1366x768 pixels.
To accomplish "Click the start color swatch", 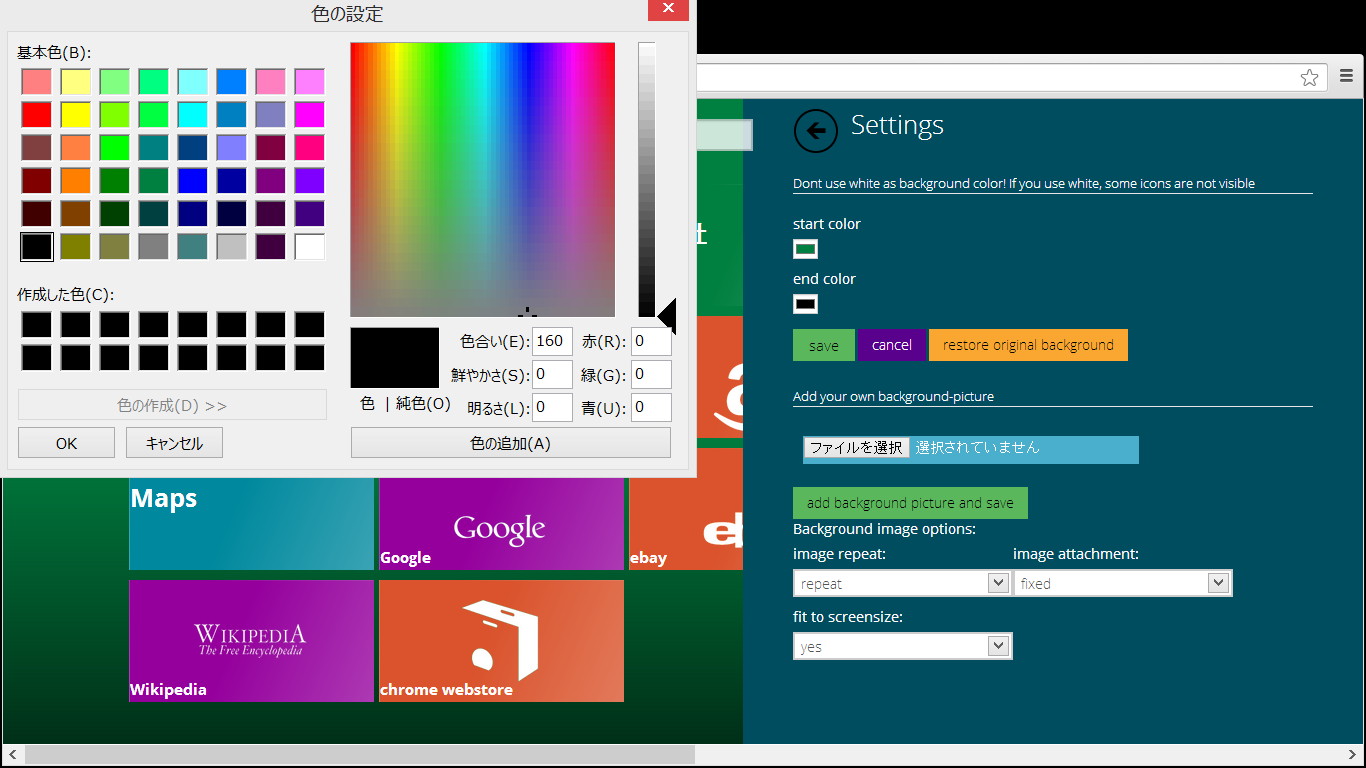I will pyautogui.click(x=805, y=249).
